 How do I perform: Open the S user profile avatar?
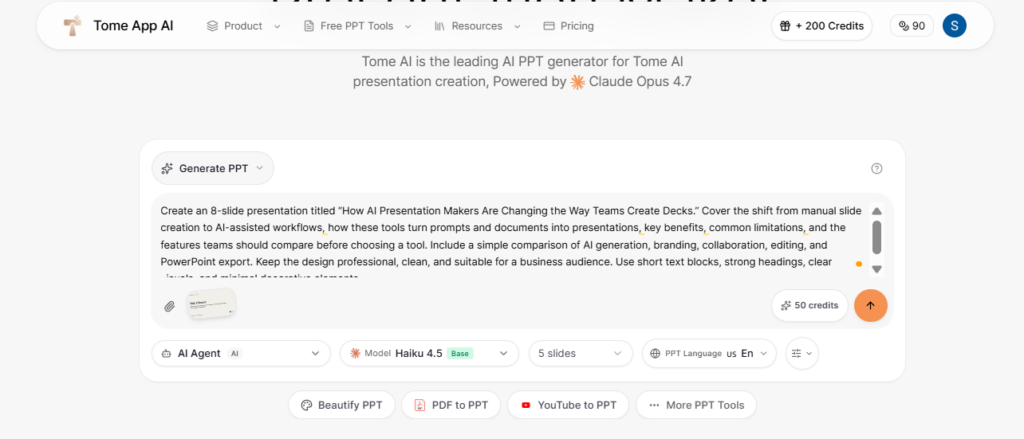pos(954,26)
